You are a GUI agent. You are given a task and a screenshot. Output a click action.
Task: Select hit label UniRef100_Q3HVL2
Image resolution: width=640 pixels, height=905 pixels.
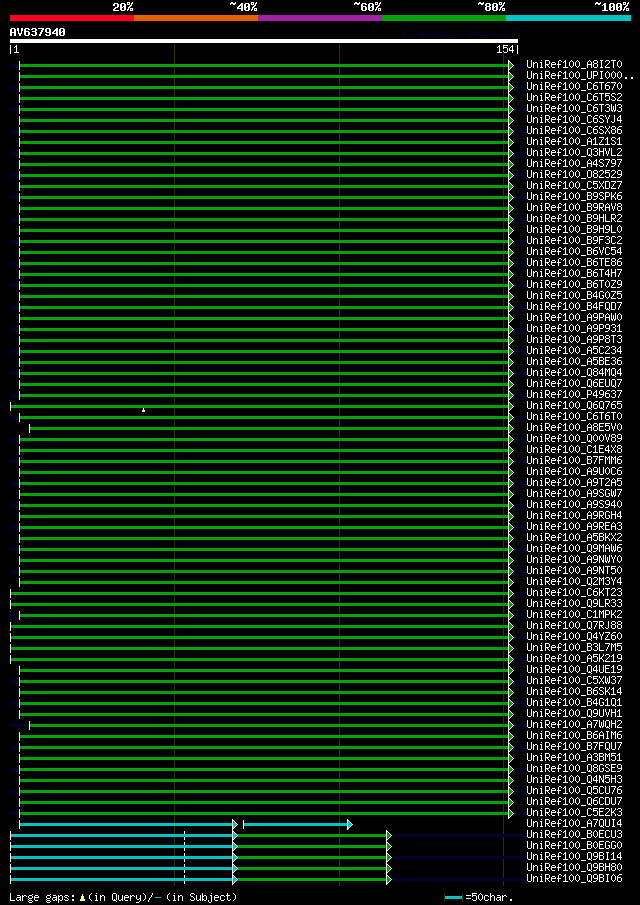pos(574,152)
